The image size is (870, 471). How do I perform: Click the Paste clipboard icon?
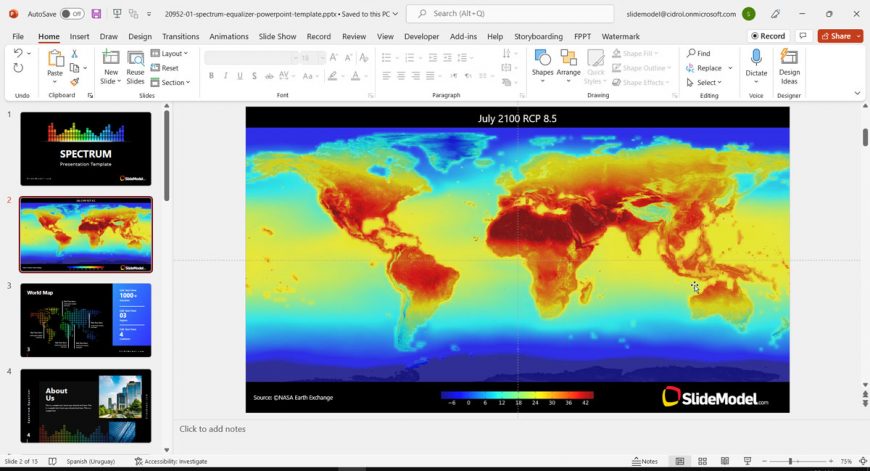[x=55, y=58]
